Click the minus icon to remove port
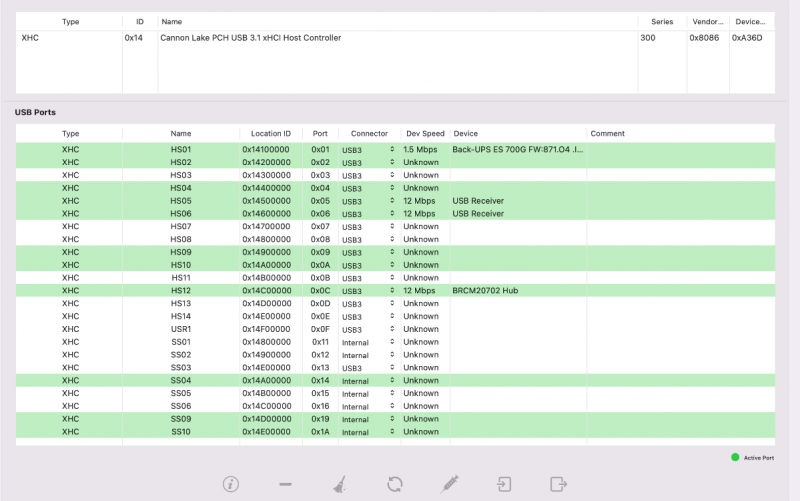 tap(285, 484)
